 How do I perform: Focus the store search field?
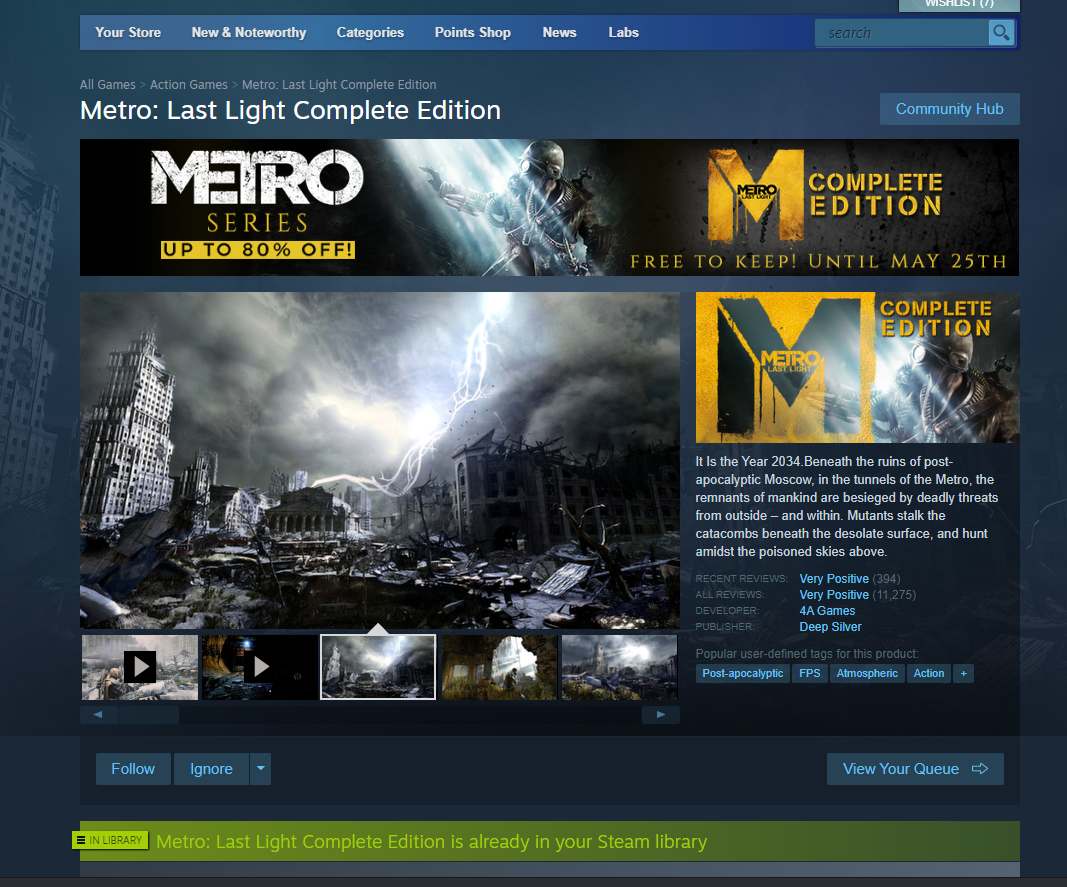pyautogui.click(x=902, y=33)
